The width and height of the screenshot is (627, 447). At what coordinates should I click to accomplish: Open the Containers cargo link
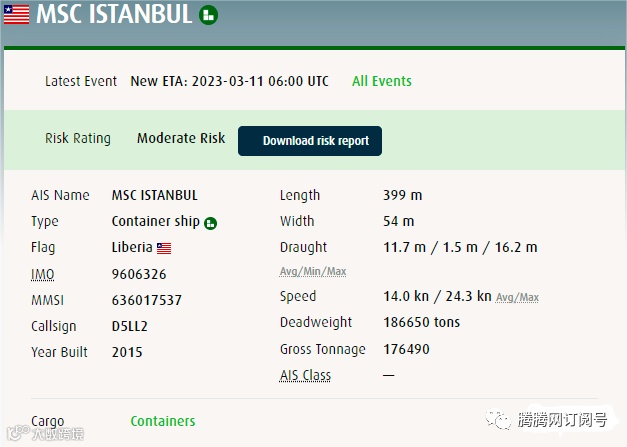tap(163, 421)
